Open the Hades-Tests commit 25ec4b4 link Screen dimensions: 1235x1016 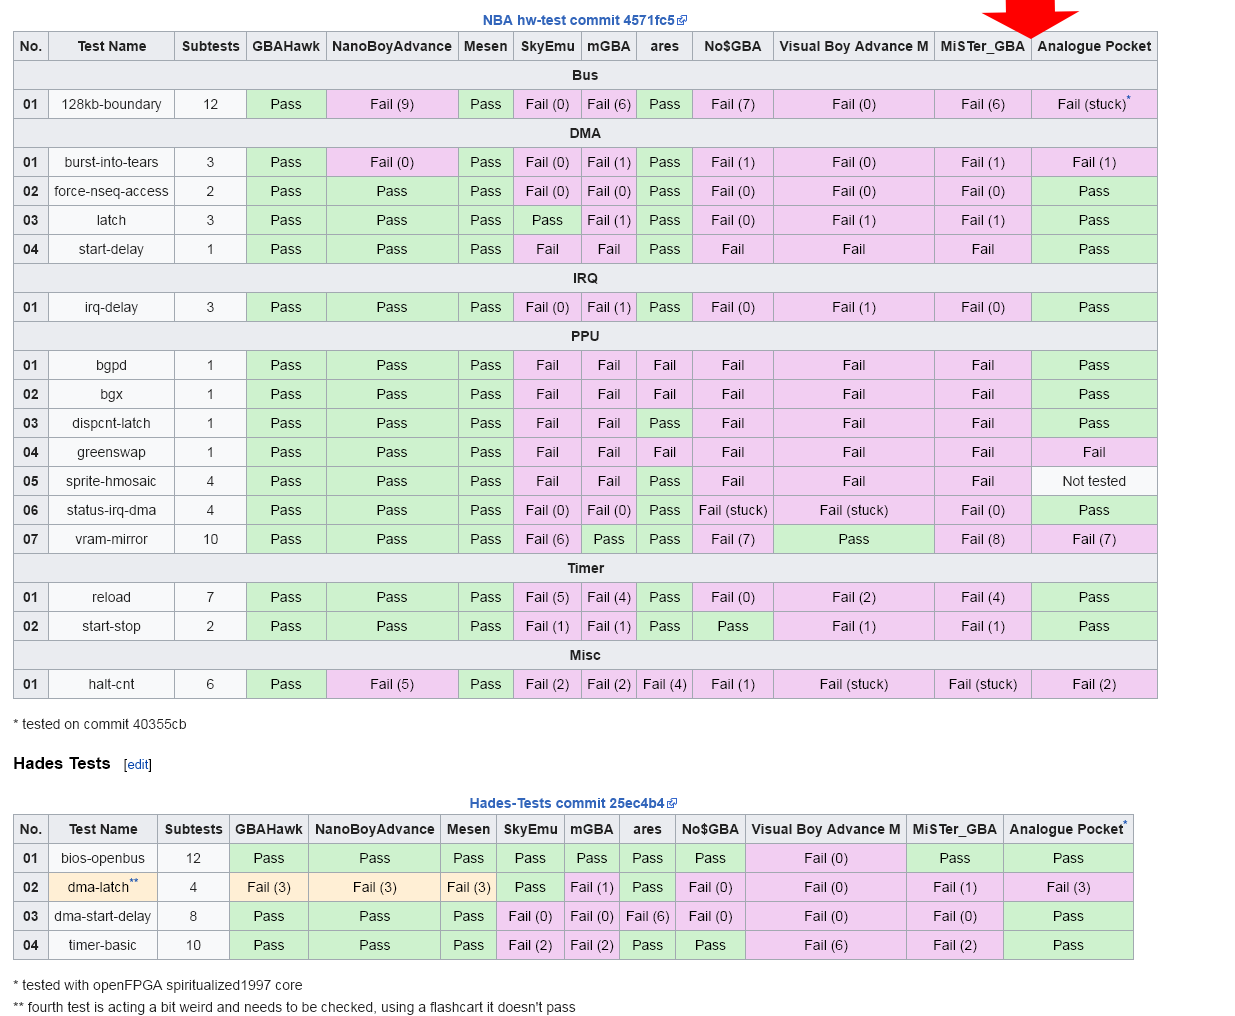566,803
